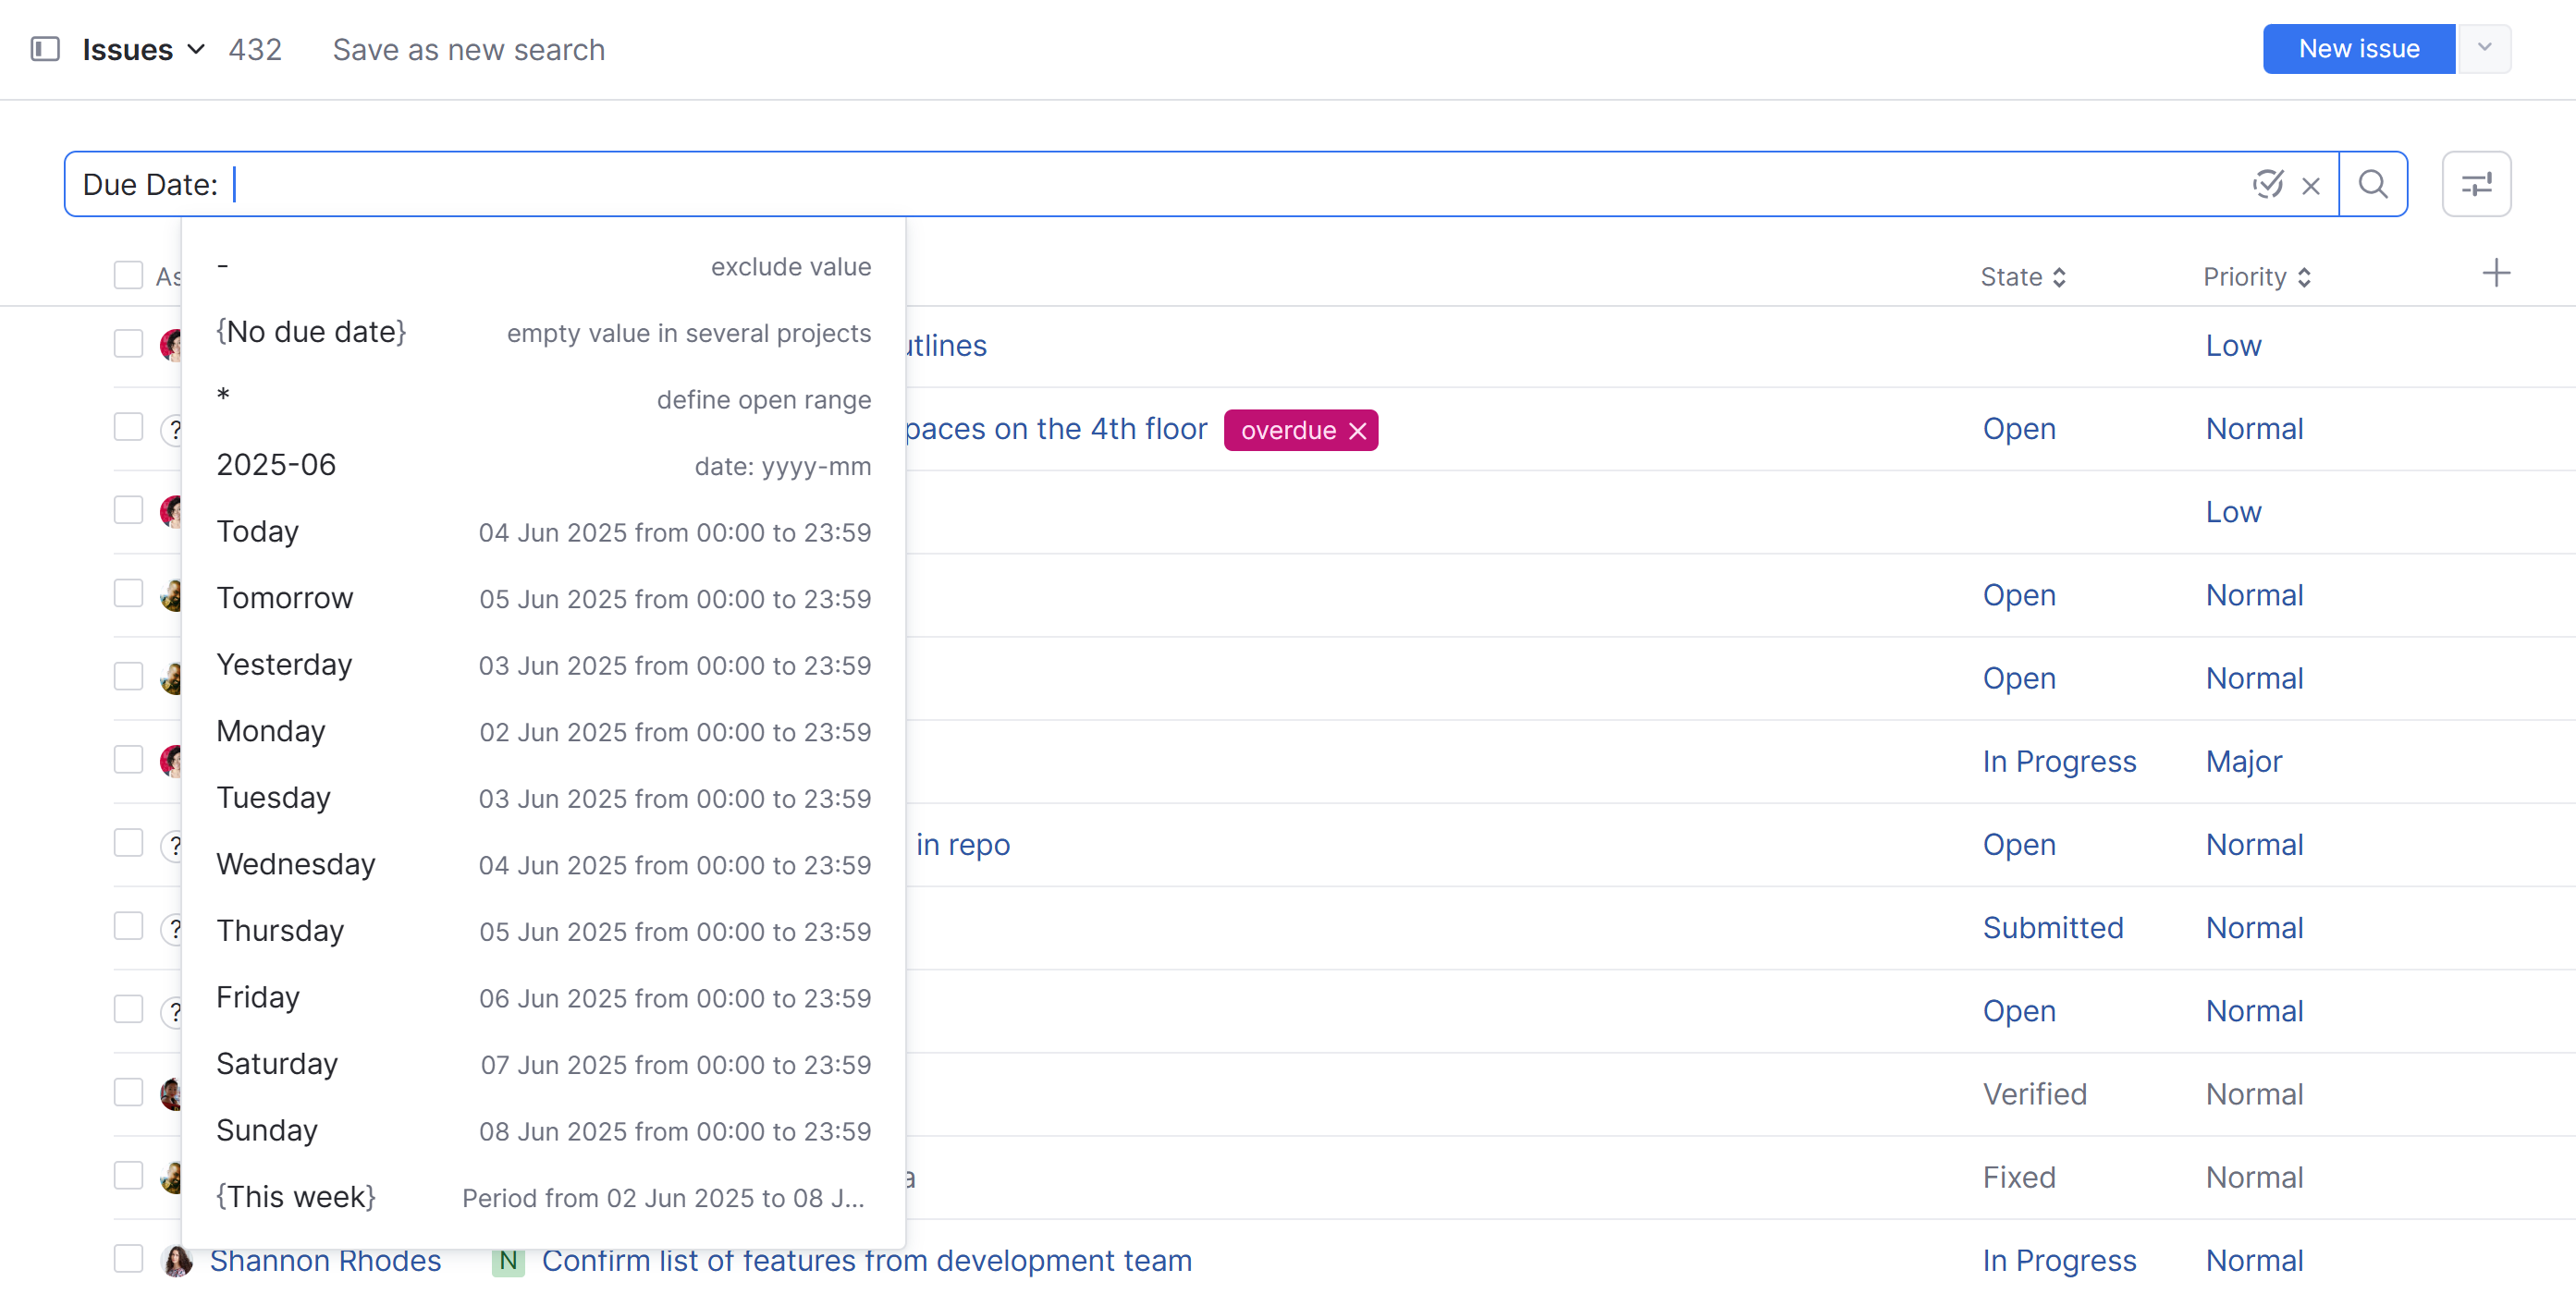This screenshot has width=2576, height=1294.
Task: Choose {This week} from the suggestion list
Action: click(x=296, y=1196)
